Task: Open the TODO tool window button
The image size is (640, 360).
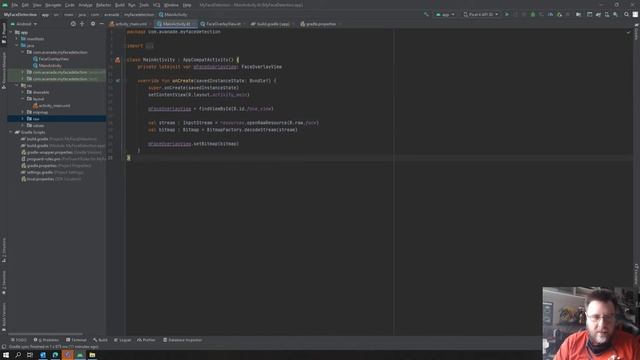Action: click(19, 340)
